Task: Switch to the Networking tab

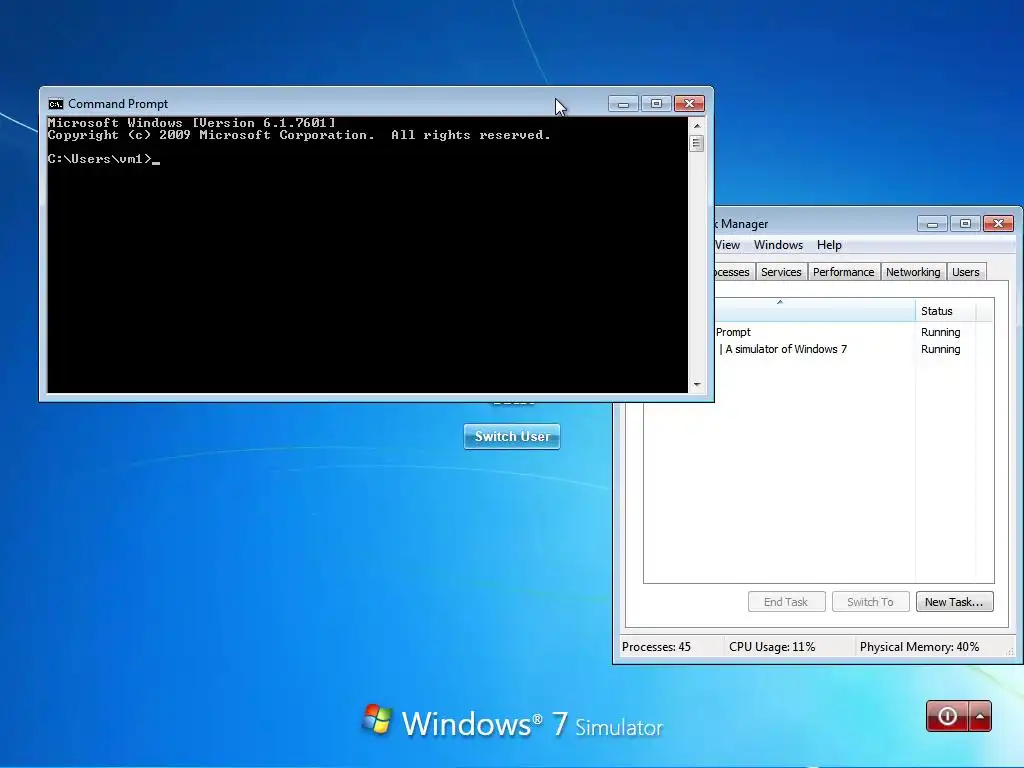Action: coord(913,272)
